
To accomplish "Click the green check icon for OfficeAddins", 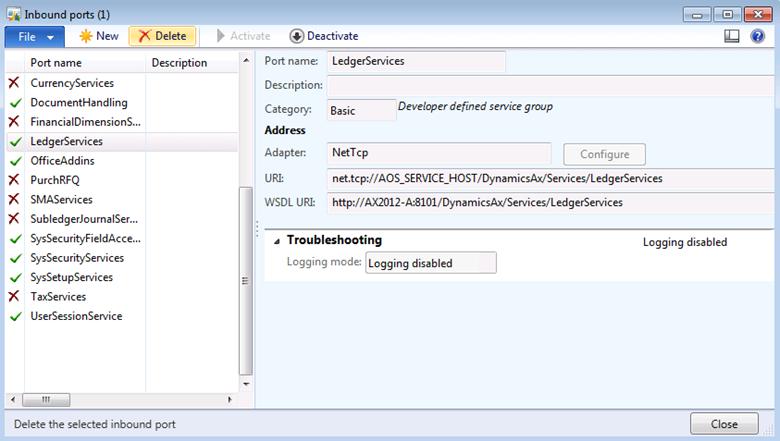I will tap(15, 161).
